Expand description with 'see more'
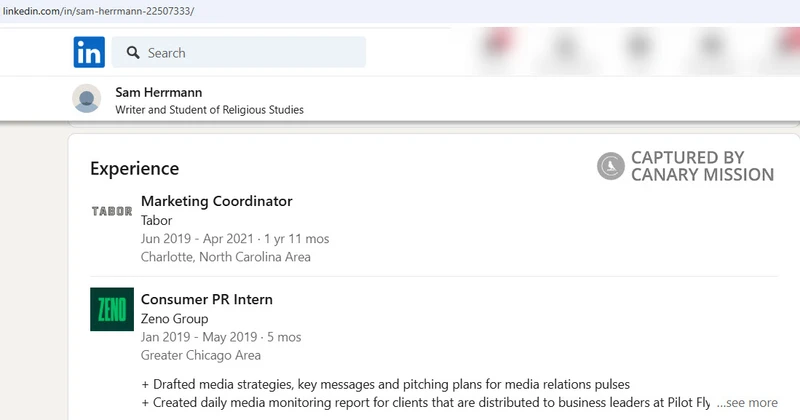The image size is (800, 420). pos(747,403)
